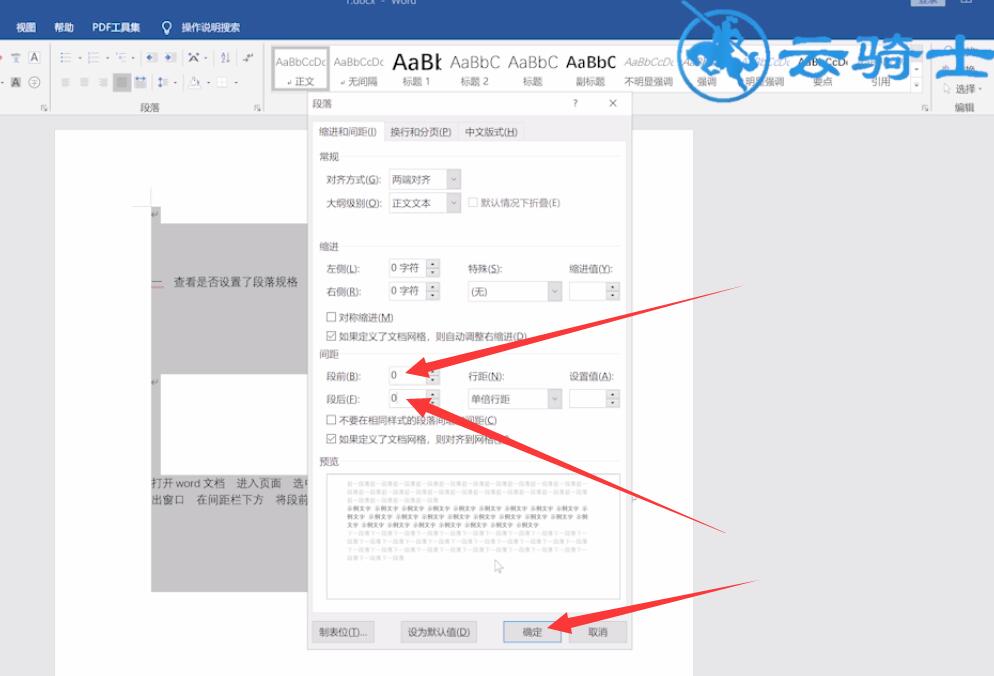Expand bullets list dropdown arrow

80,58
